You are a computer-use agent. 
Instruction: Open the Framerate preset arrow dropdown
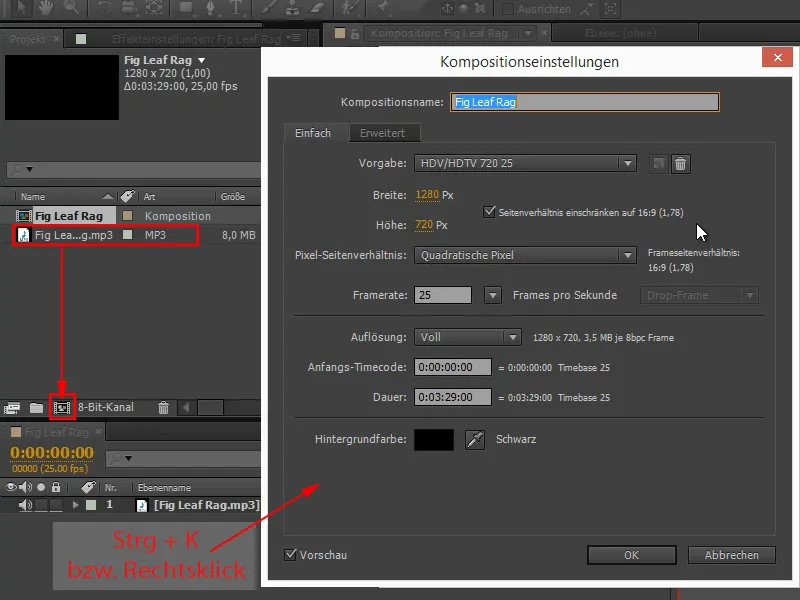[x=493, y=295]
